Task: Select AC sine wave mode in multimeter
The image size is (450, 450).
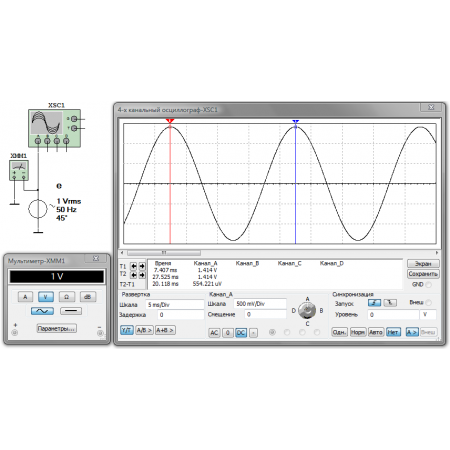Action: click(x=42, y=311)
